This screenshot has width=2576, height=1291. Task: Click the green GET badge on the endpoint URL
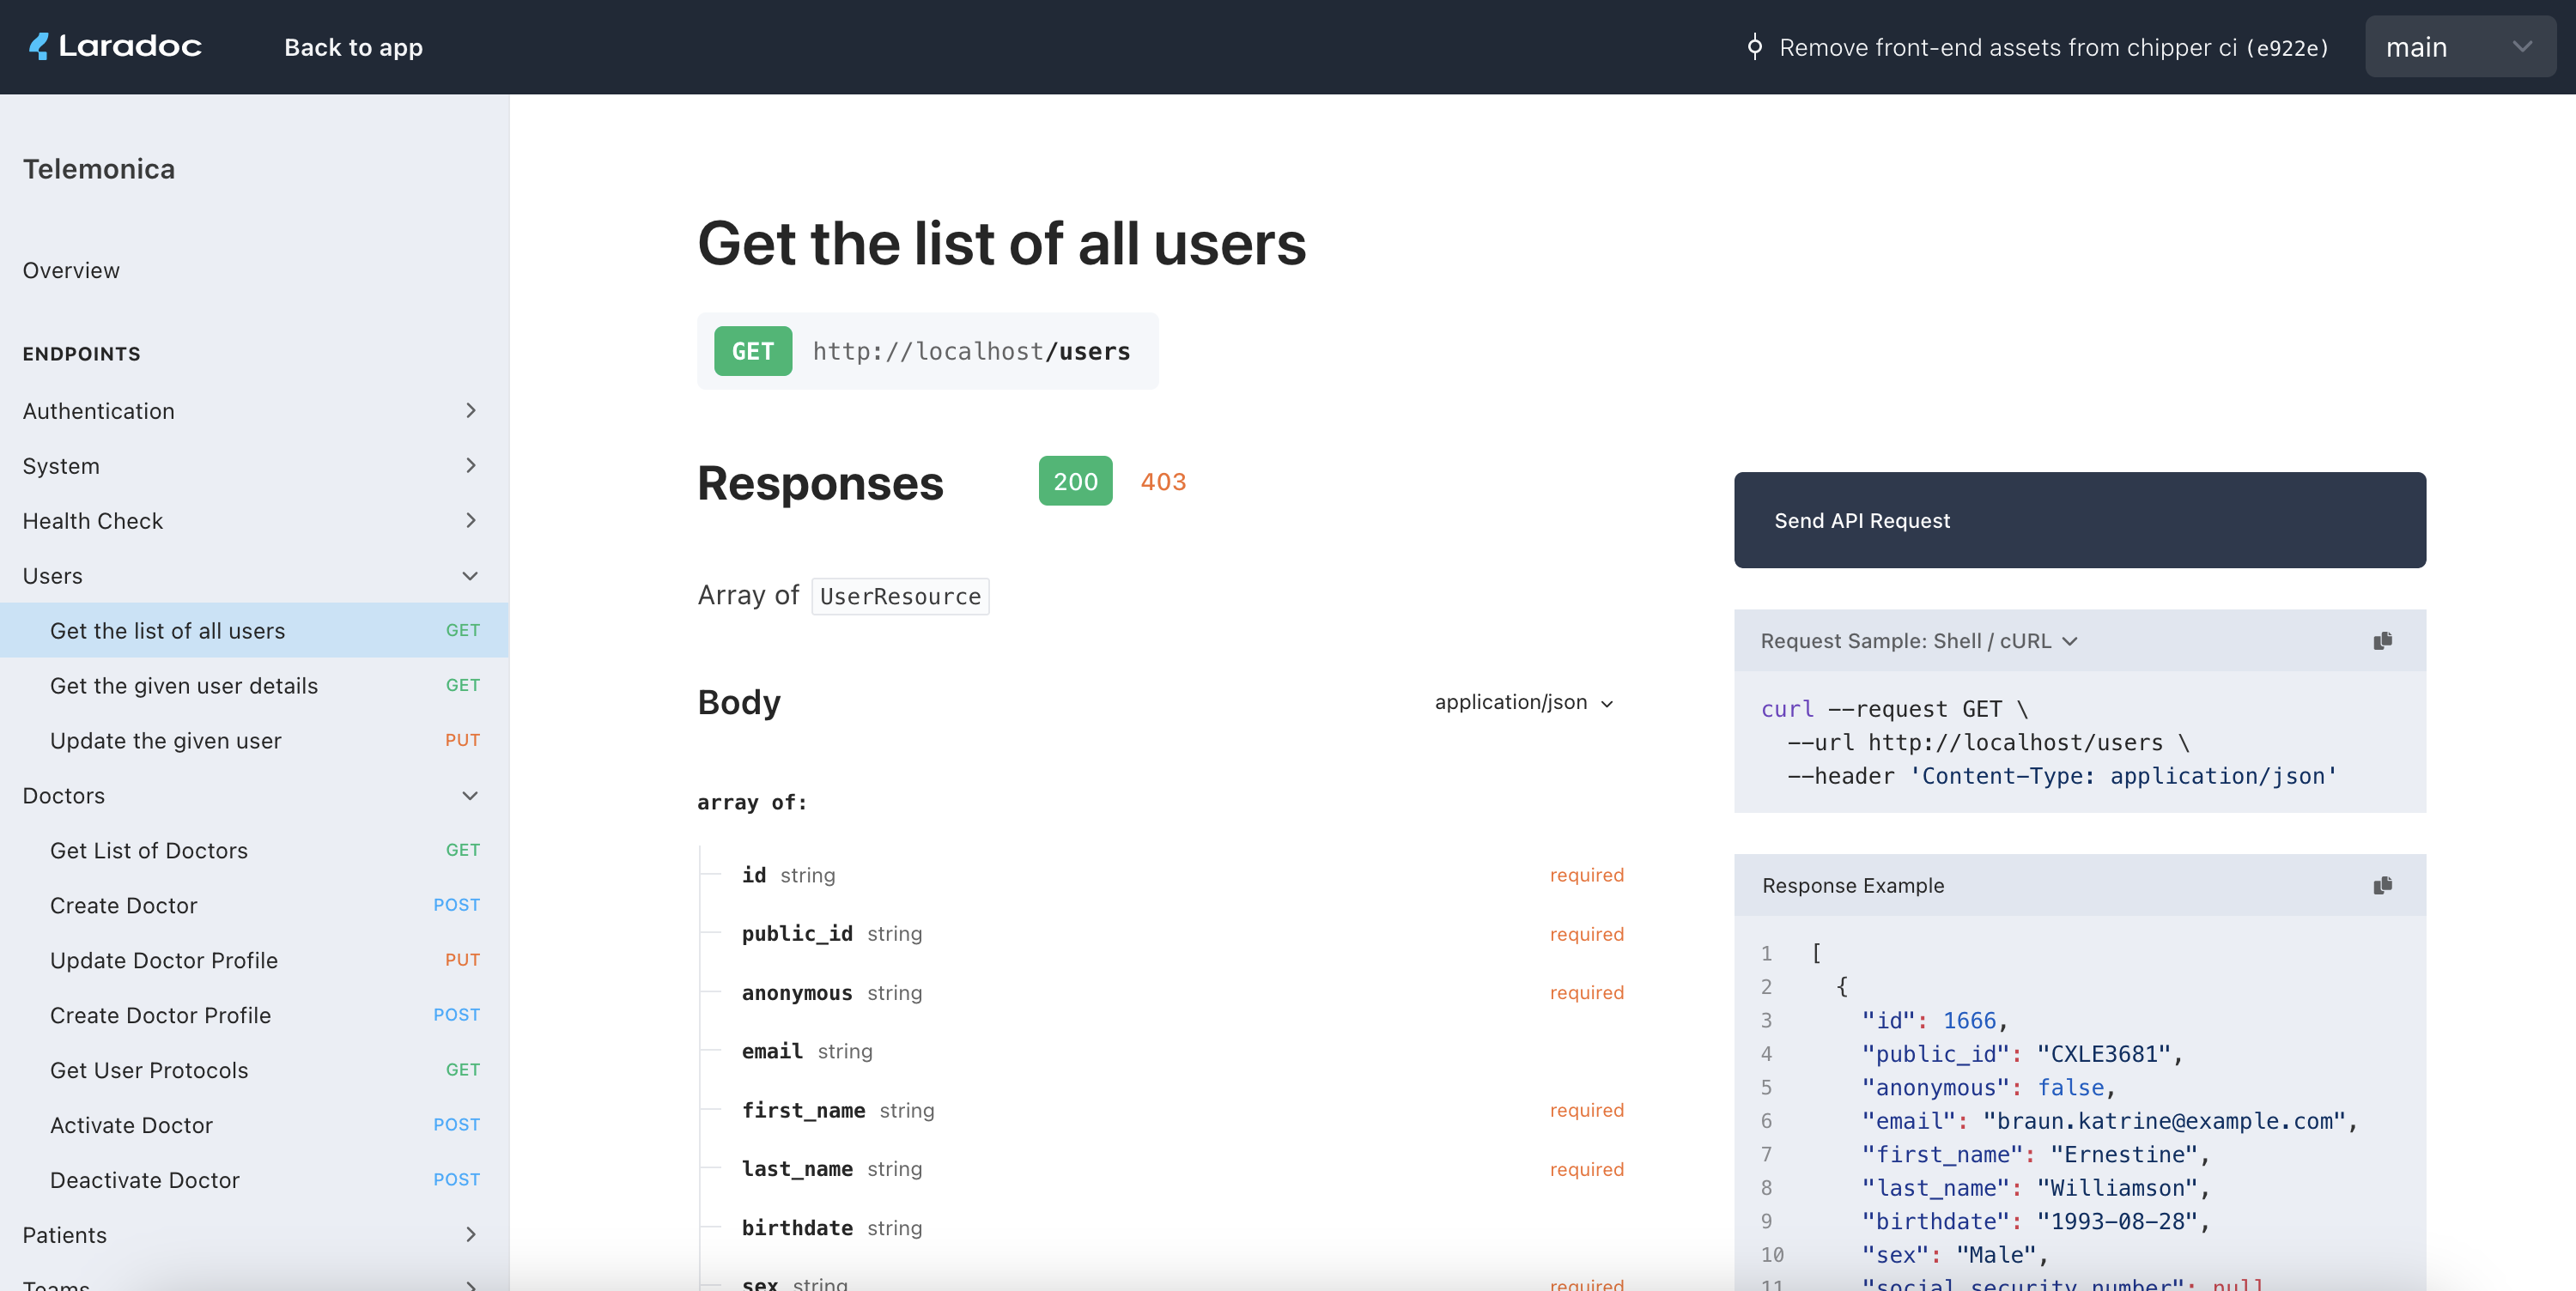point(753,351)
